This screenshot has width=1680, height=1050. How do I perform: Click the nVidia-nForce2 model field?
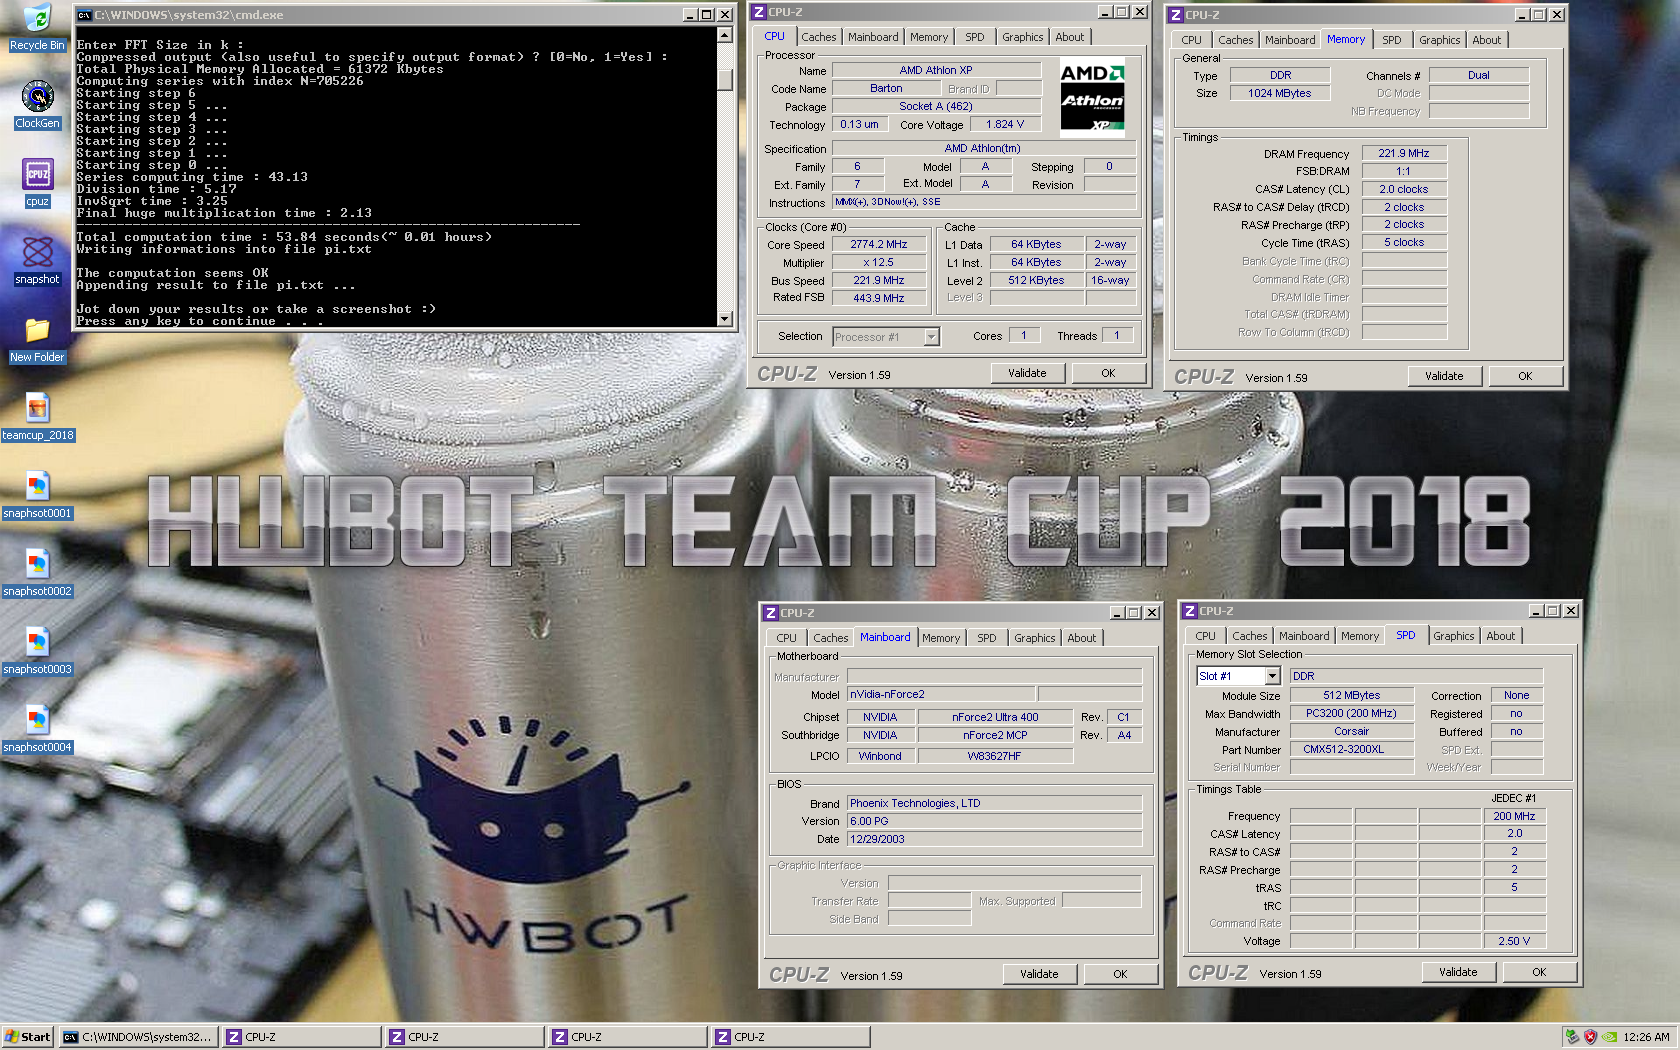click(x=941, y=694)
